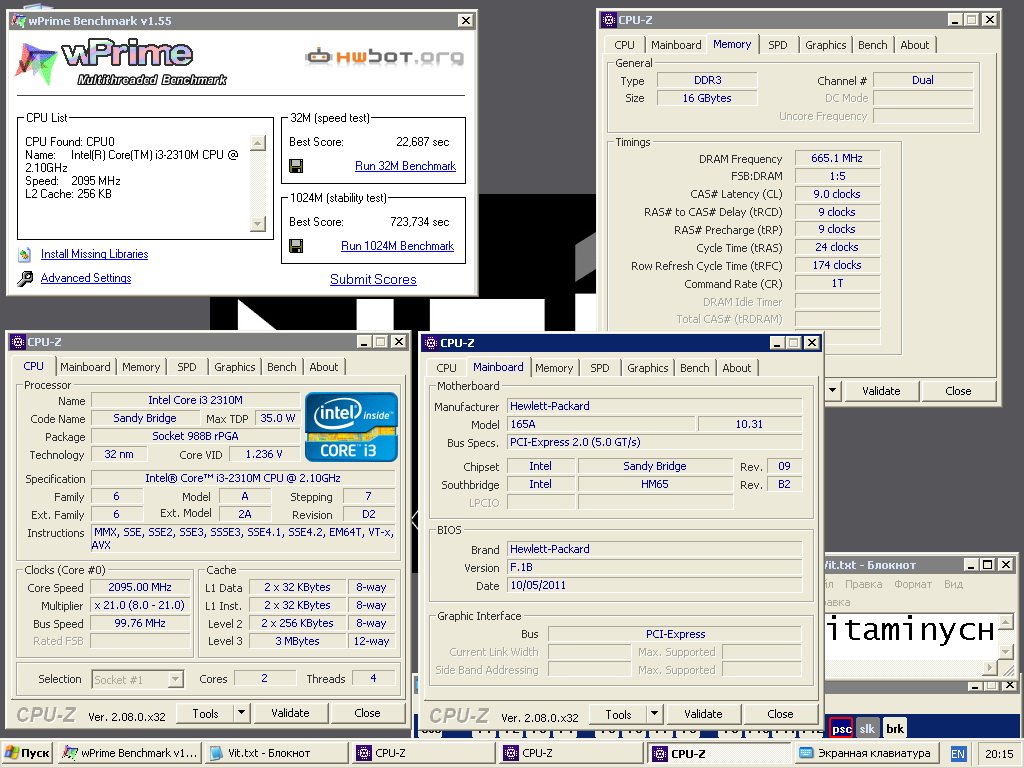Image resolution: width=1024 pixels, height=768 pixels.
Task: Select the About tab in the Memory window
Action: [914, 45]
